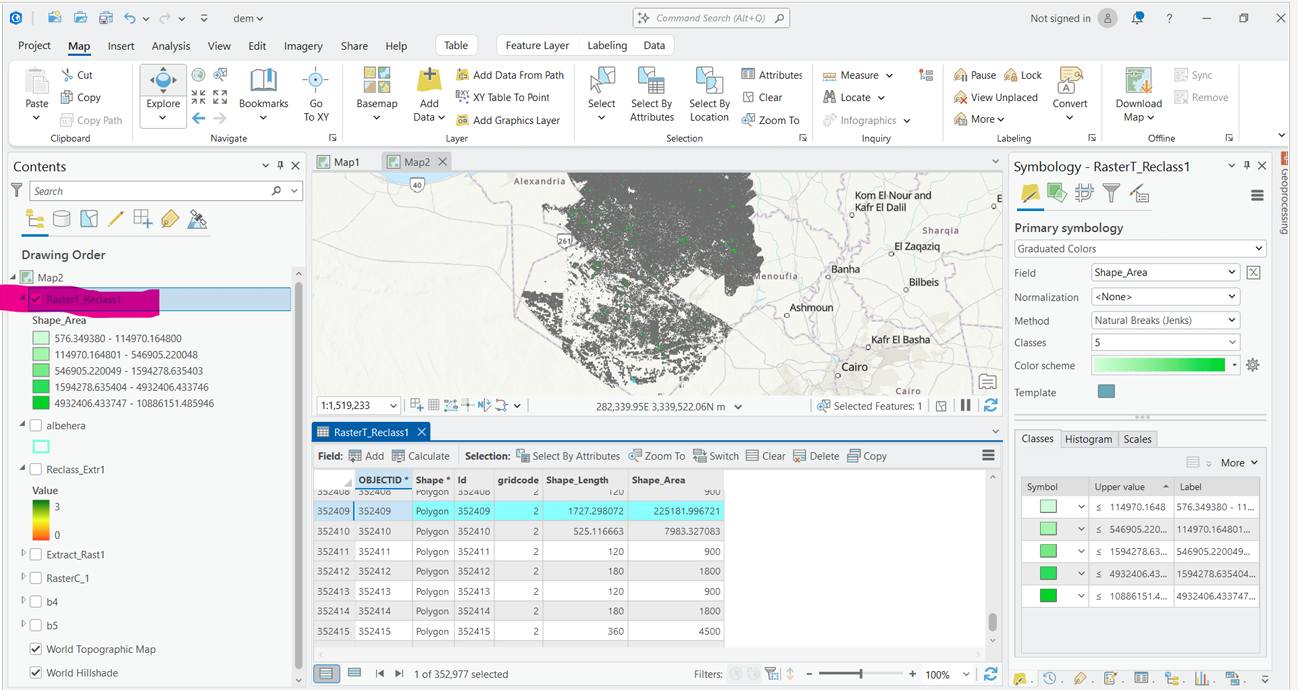Toggle visibility of b5 layer

37,625
